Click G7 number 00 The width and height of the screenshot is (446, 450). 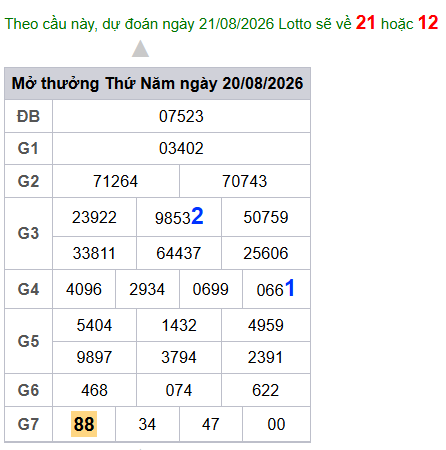276,424
